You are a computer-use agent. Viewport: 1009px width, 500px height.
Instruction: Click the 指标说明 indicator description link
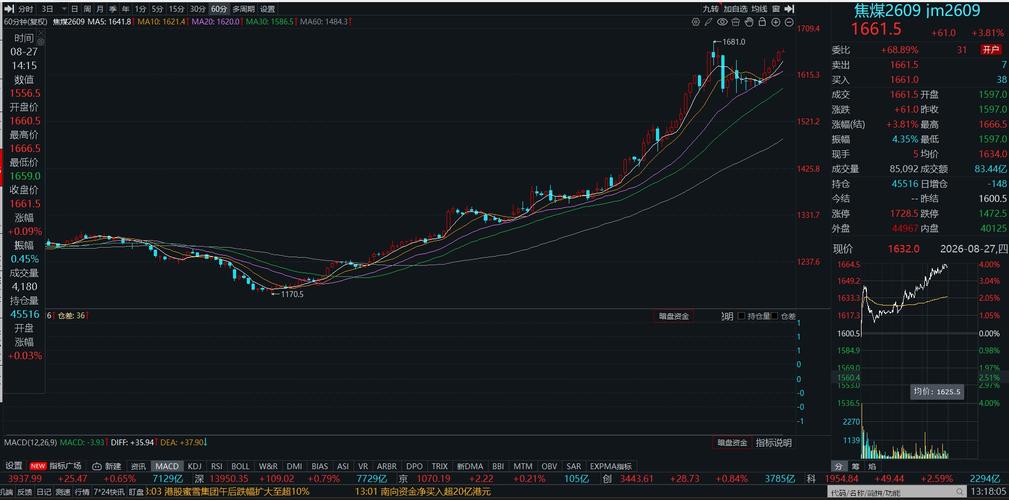click(773, 443)
